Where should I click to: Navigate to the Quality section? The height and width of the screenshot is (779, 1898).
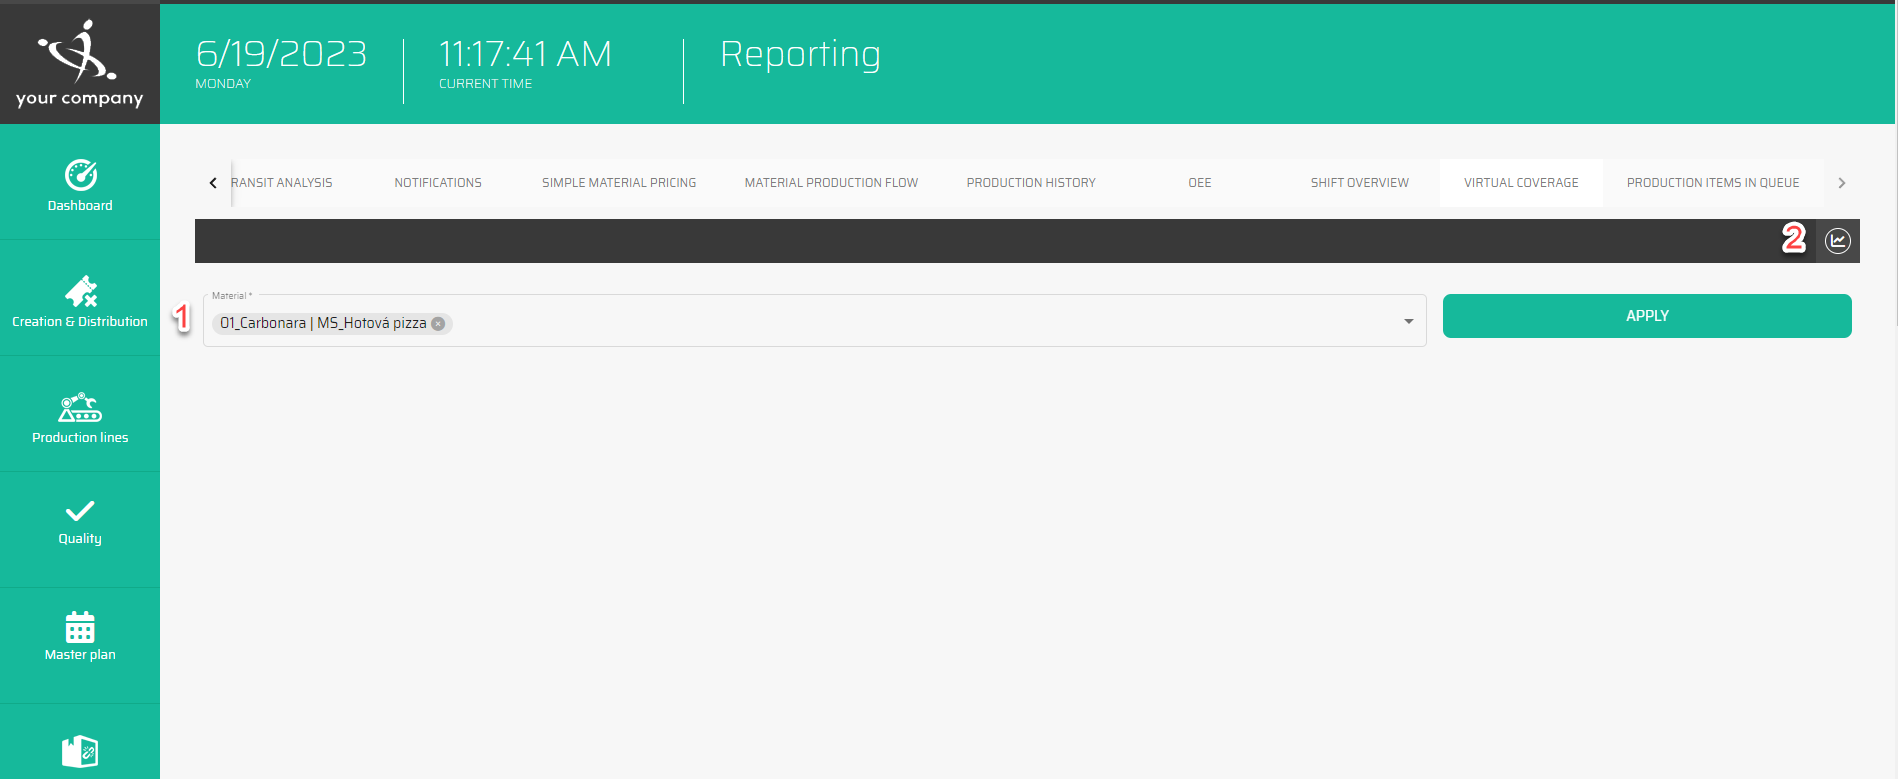point(80,523)
